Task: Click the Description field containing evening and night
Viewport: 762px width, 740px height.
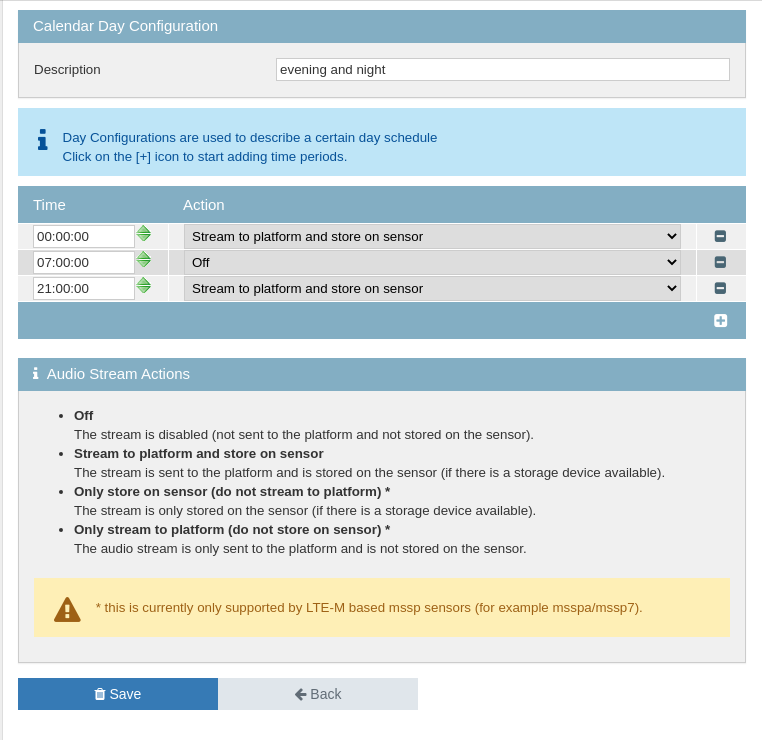Action: click(502, 69)
